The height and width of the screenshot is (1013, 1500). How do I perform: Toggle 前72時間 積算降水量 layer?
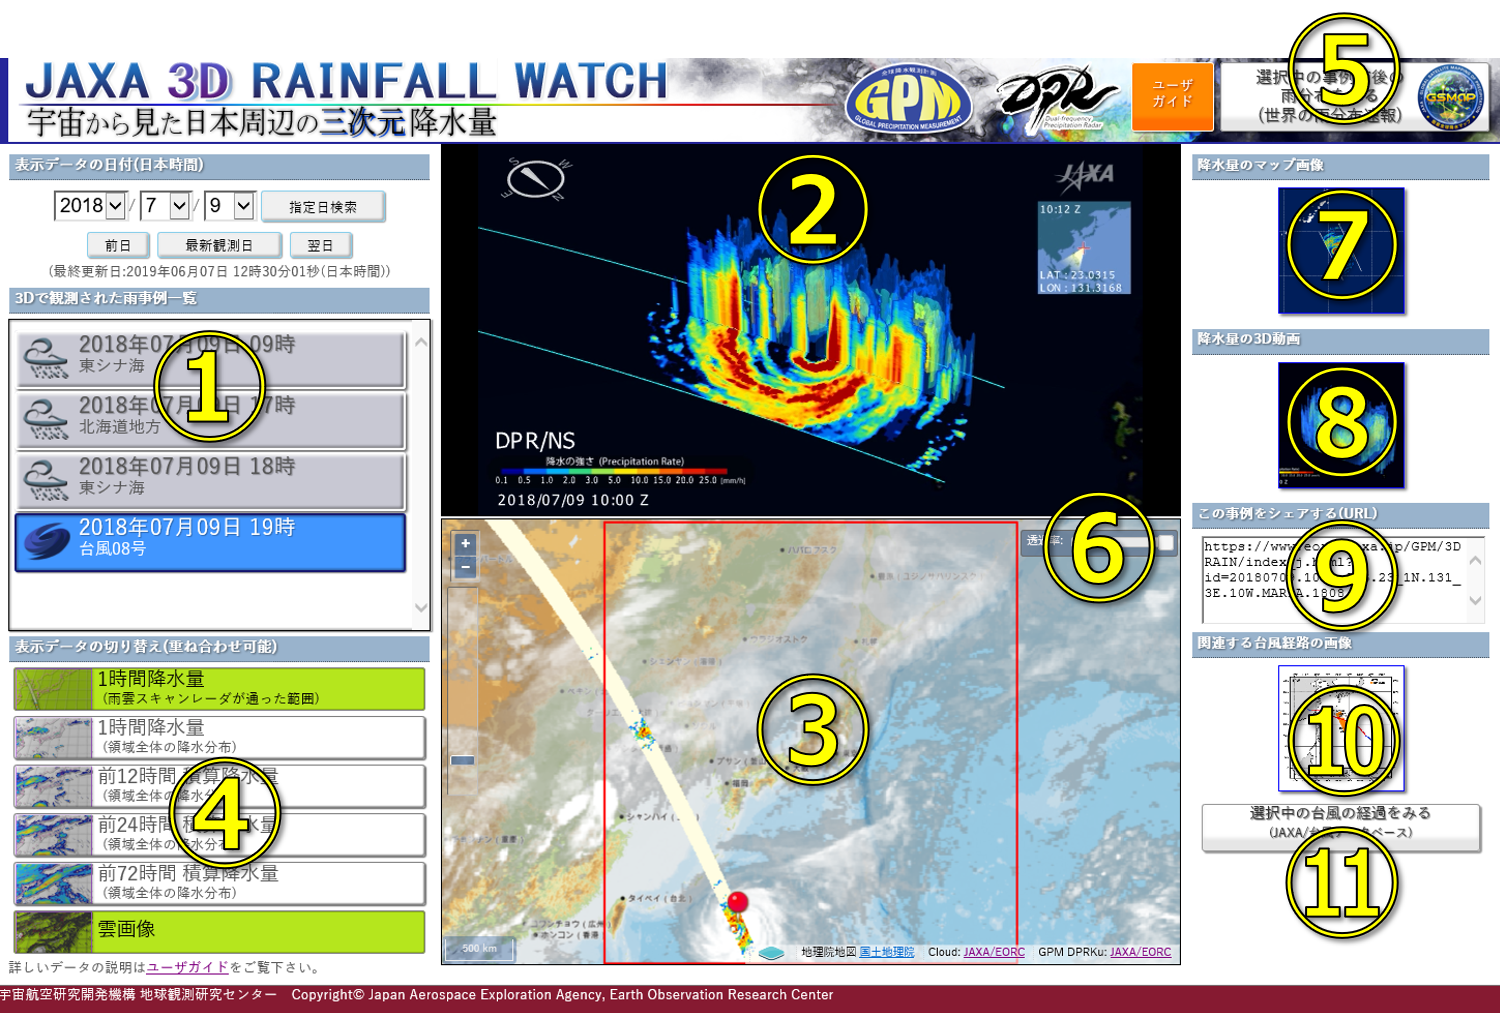coord(219,883)
